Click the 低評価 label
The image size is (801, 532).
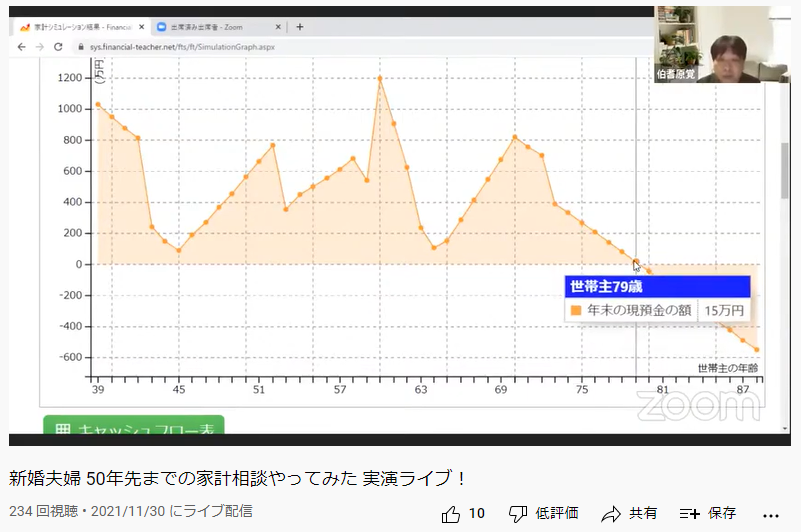557,513
